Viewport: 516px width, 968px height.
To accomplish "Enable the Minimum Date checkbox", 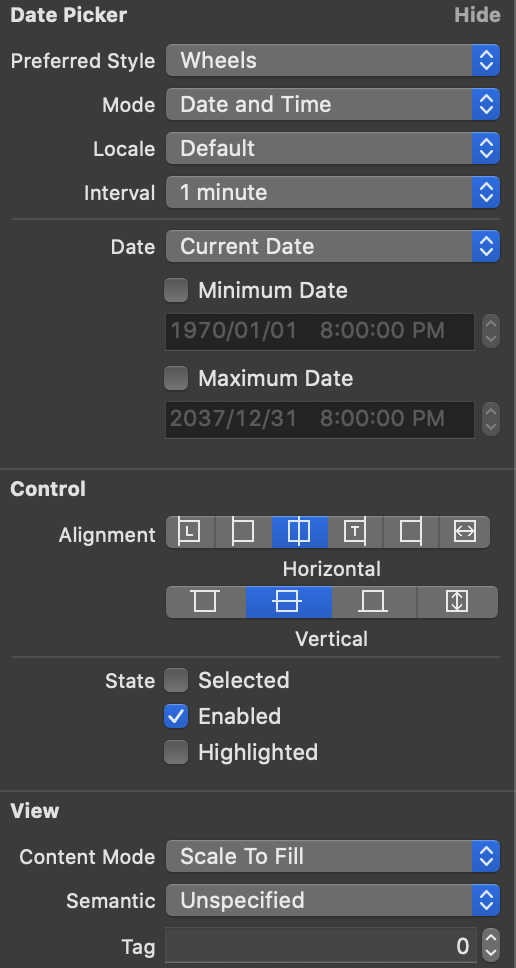I will [176, 290].
